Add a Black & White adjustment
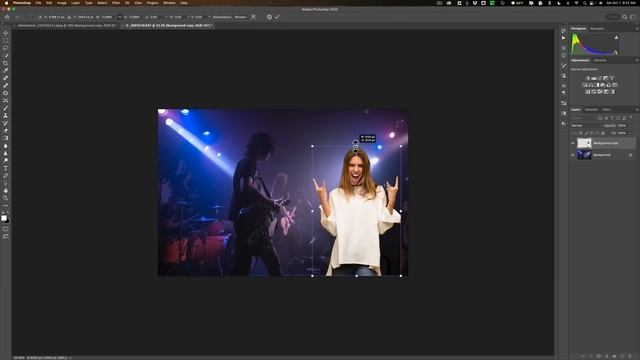Image resolution: width=640 pixels, height=360 pixels. point(597,85)
